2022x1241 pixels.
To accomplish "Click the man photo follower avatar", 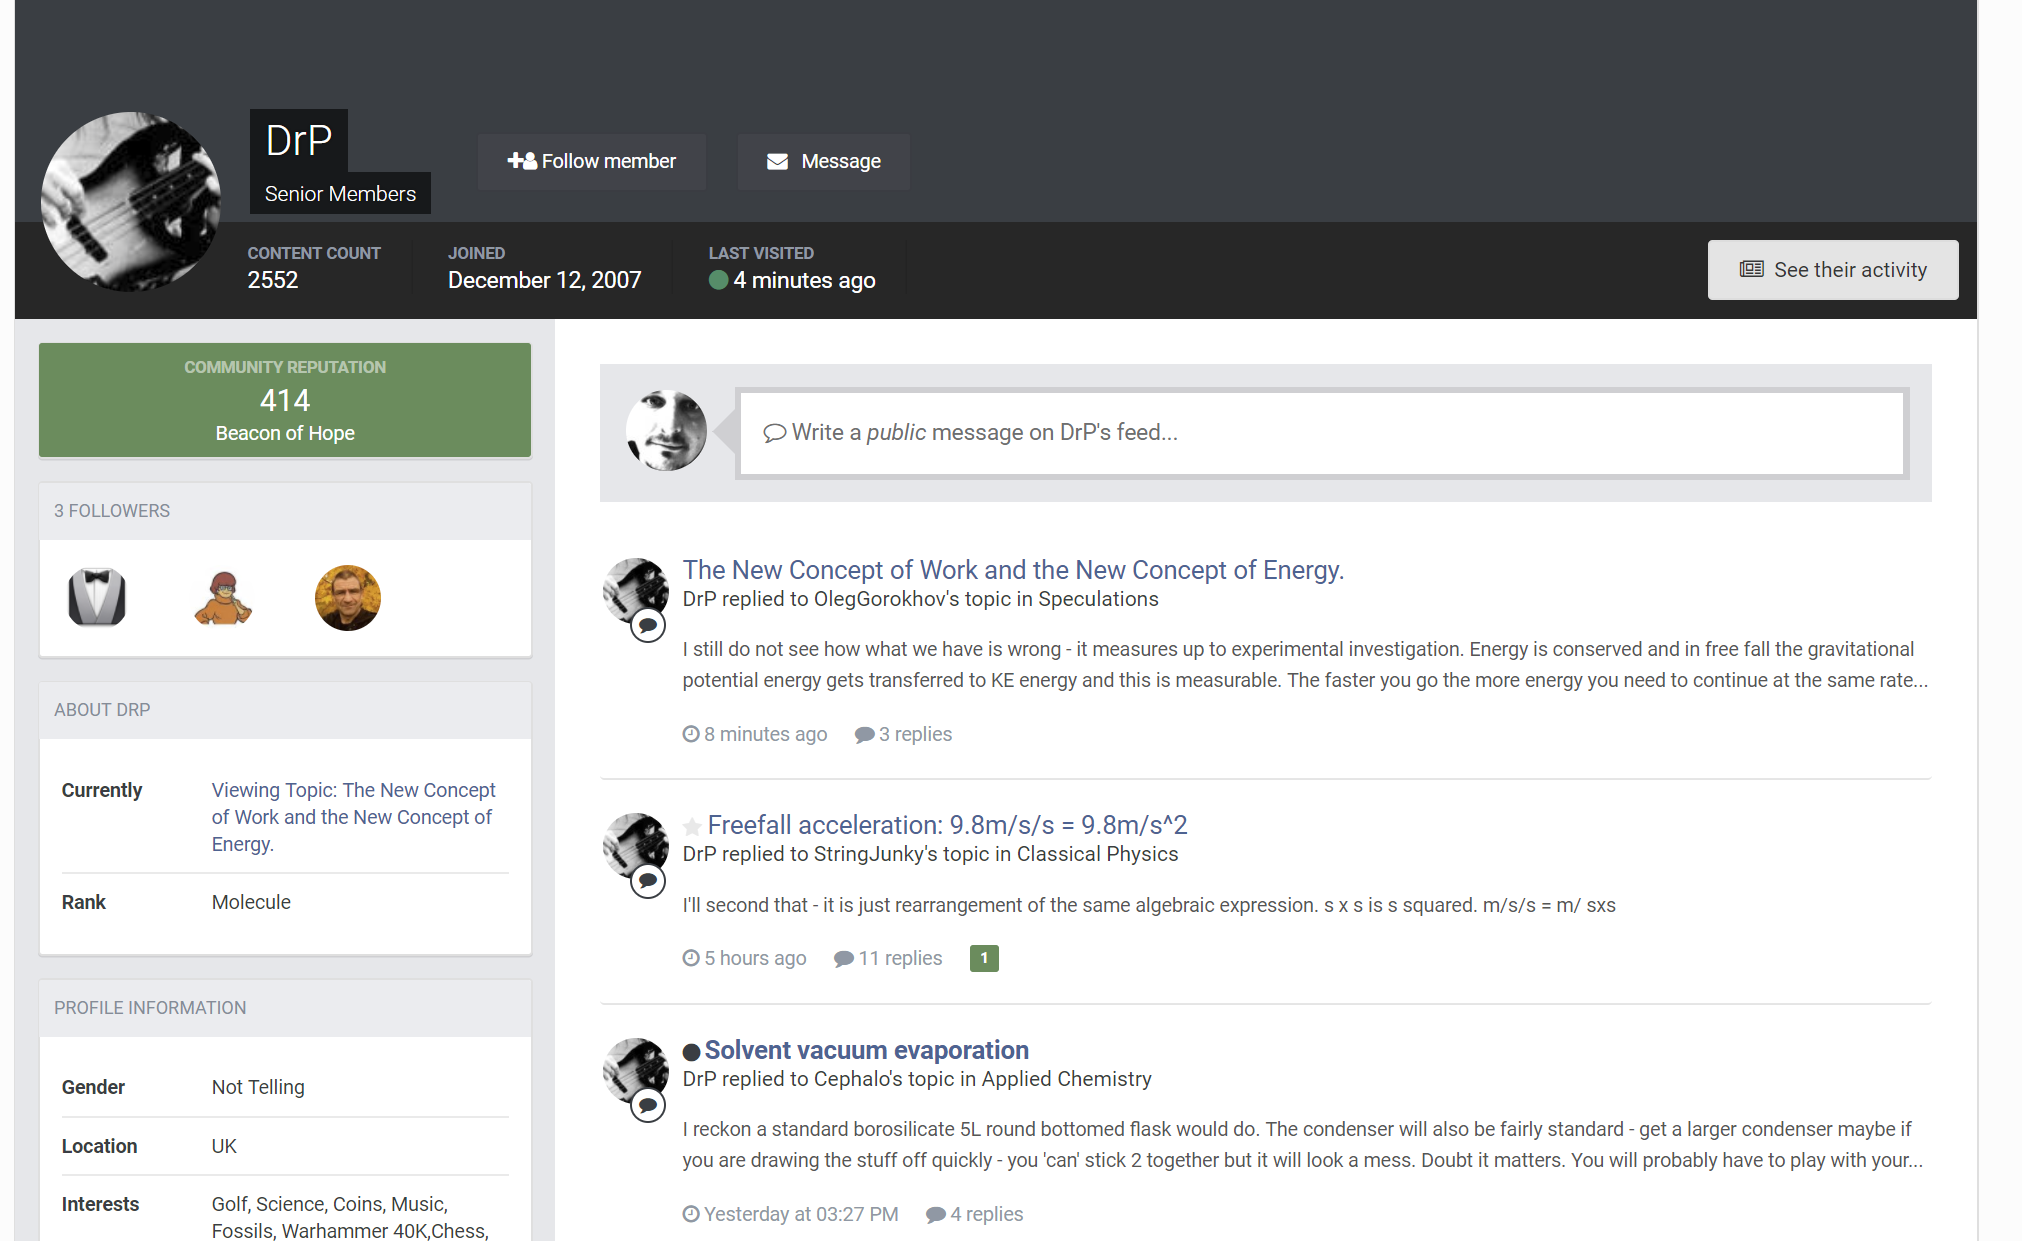I will click(347, 597).
